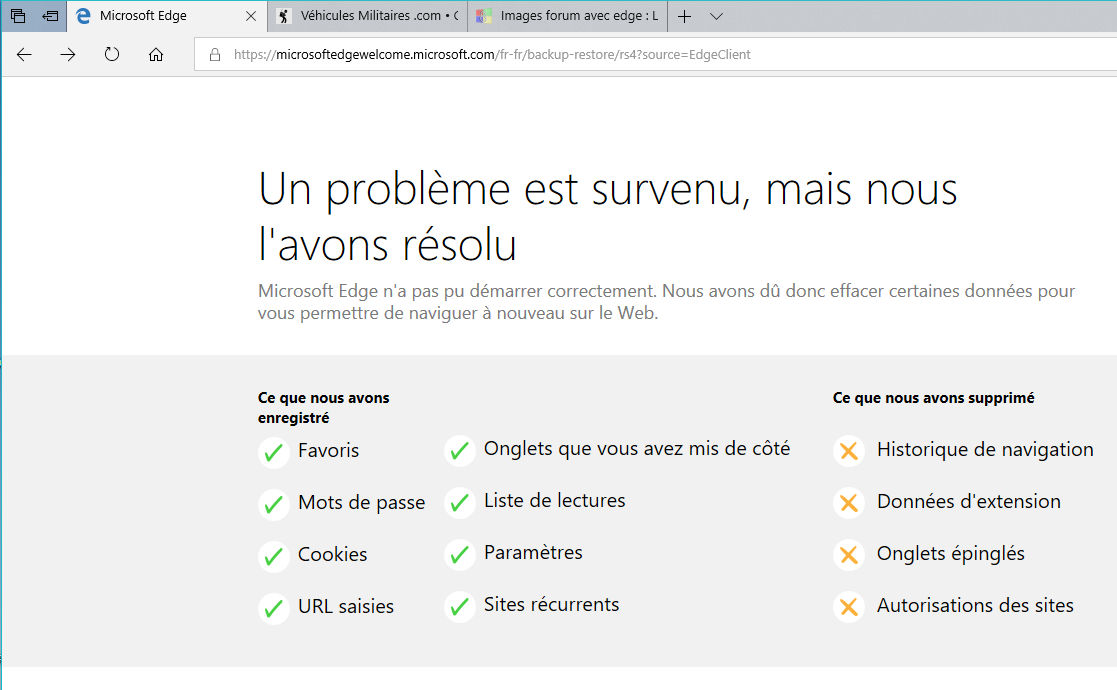Click the green check beside Mots de passe

274,503
